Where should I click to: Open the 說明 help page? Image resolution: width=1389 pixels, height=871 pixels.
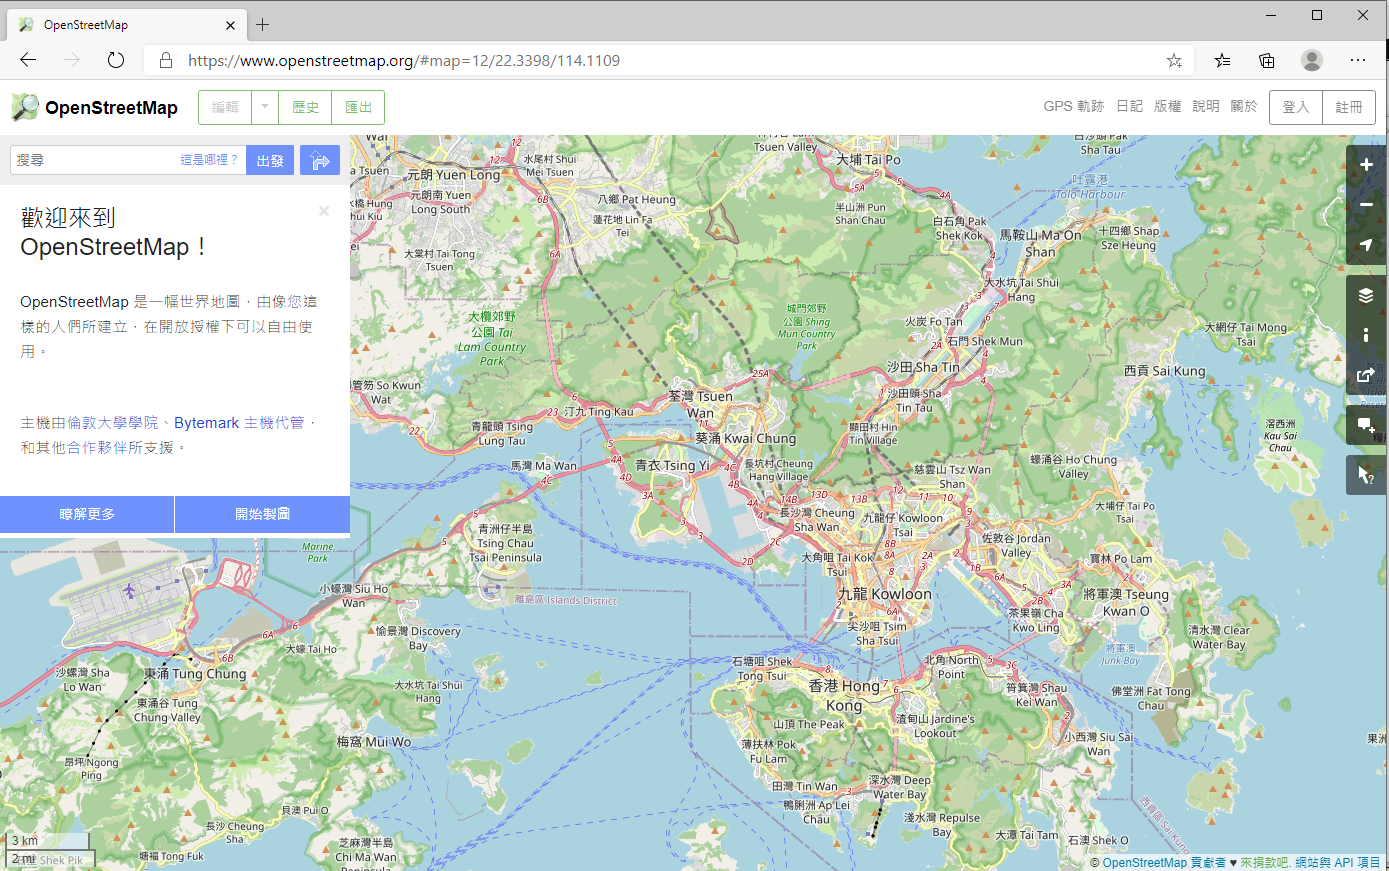(x=1205, y=106)
